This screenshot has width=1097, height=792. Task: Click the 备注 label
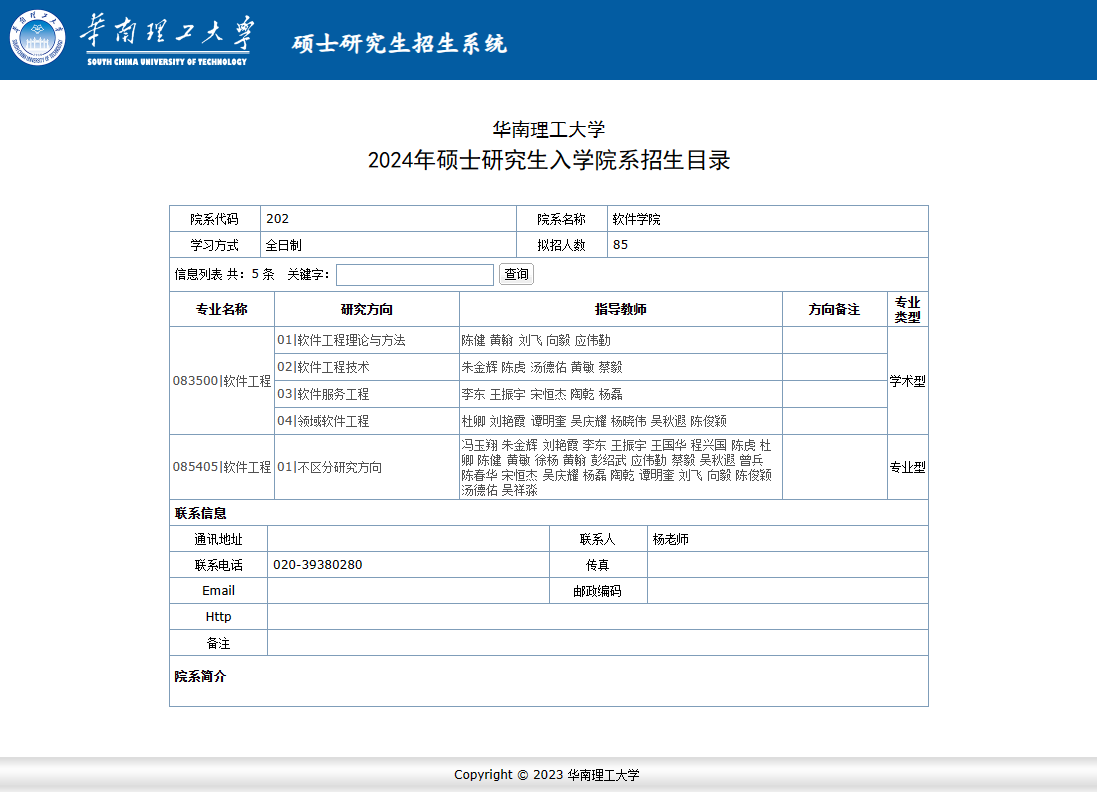[218, 643]
